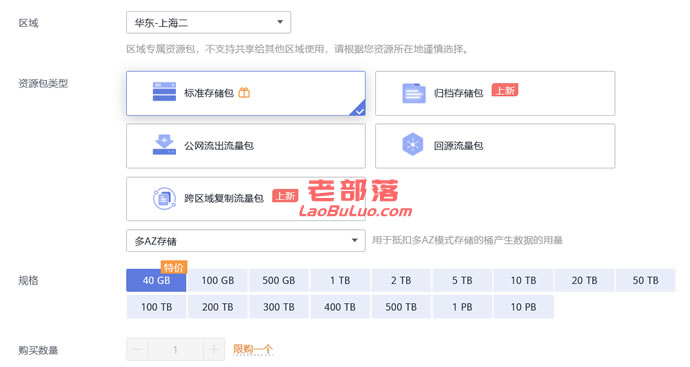This screenshot has width=690, height=367.
Task: Pick the 50 TB specification option
Action: 646,280
